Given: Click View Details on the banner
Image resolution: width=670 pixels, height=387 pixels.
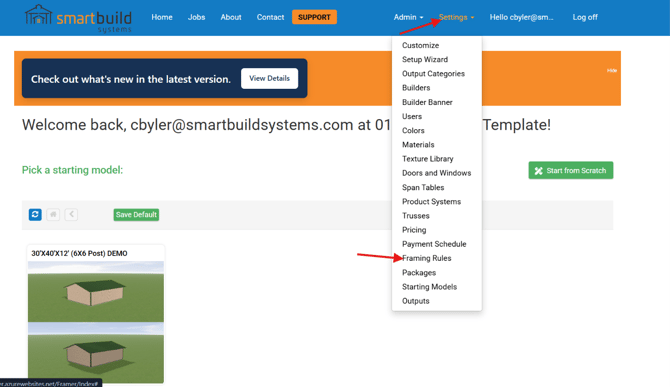Looking at the screenshot, I should pos(270,79).
